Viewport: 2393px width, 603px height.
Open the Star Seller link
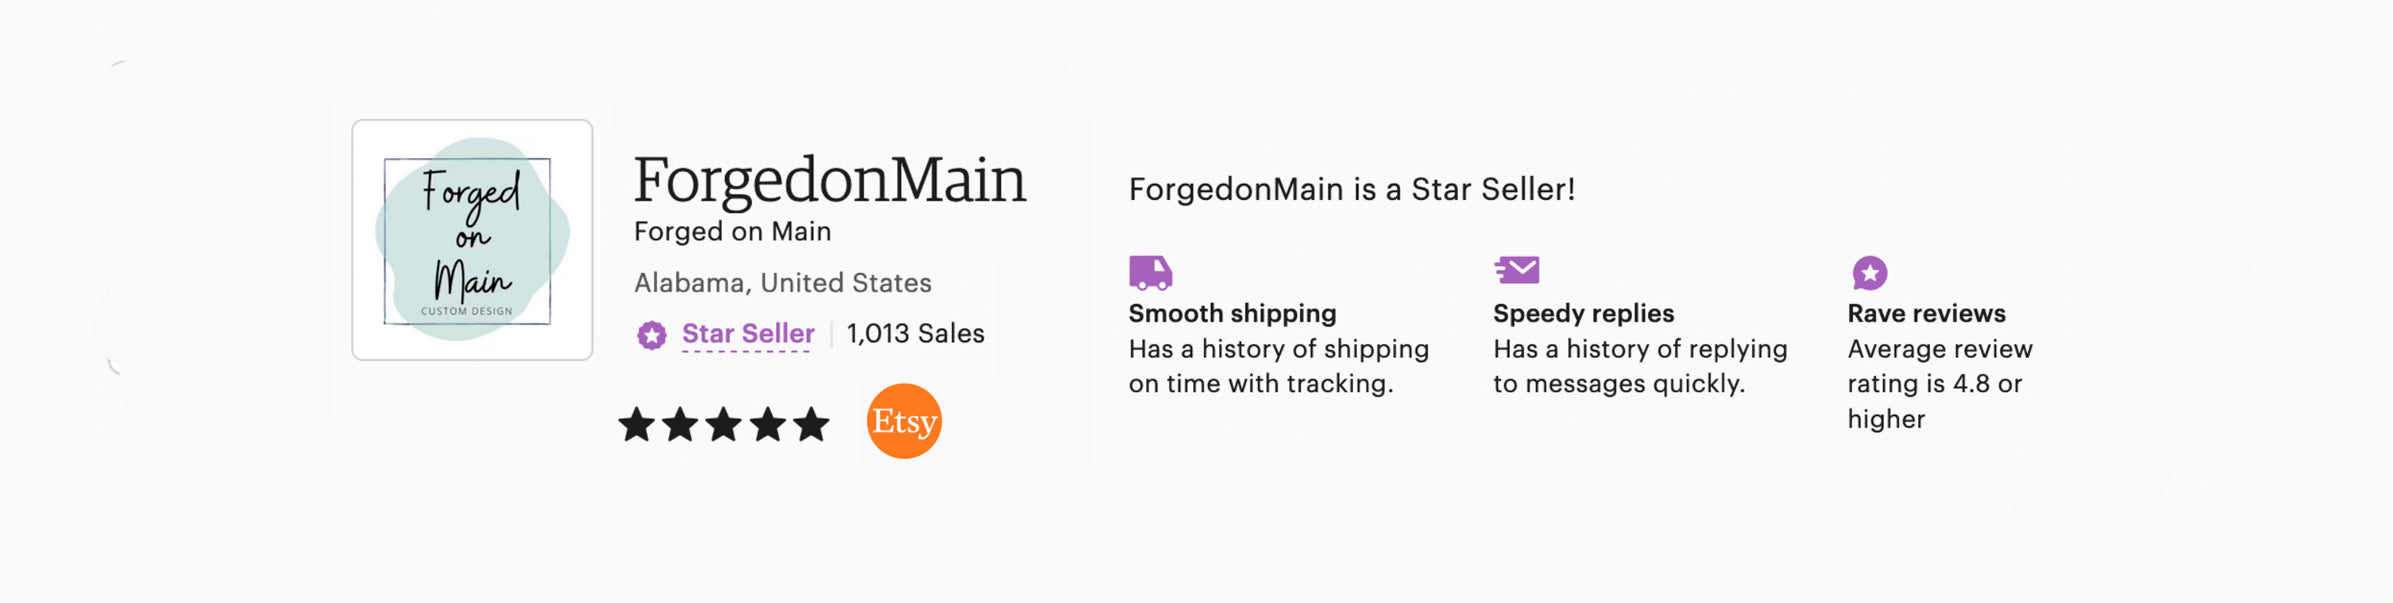point(747,334)
